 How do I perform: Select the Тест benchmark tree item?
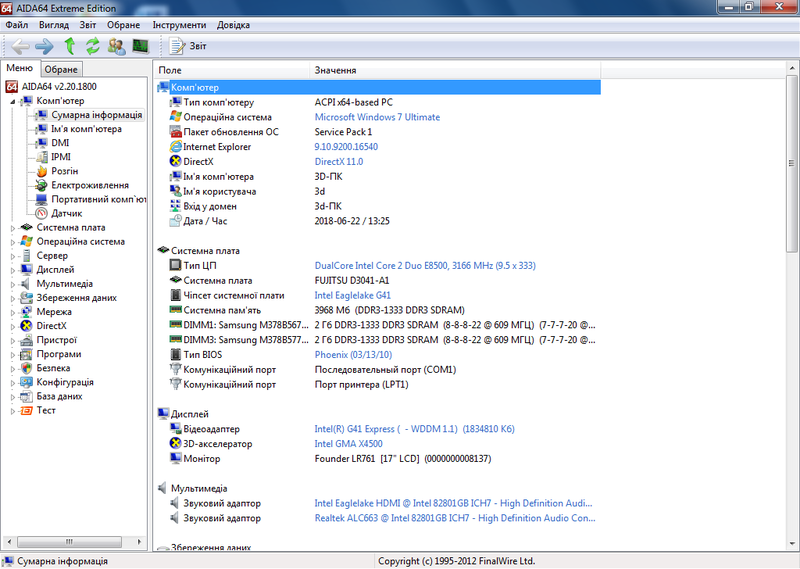pyautogui.click(x=46, y=410)
